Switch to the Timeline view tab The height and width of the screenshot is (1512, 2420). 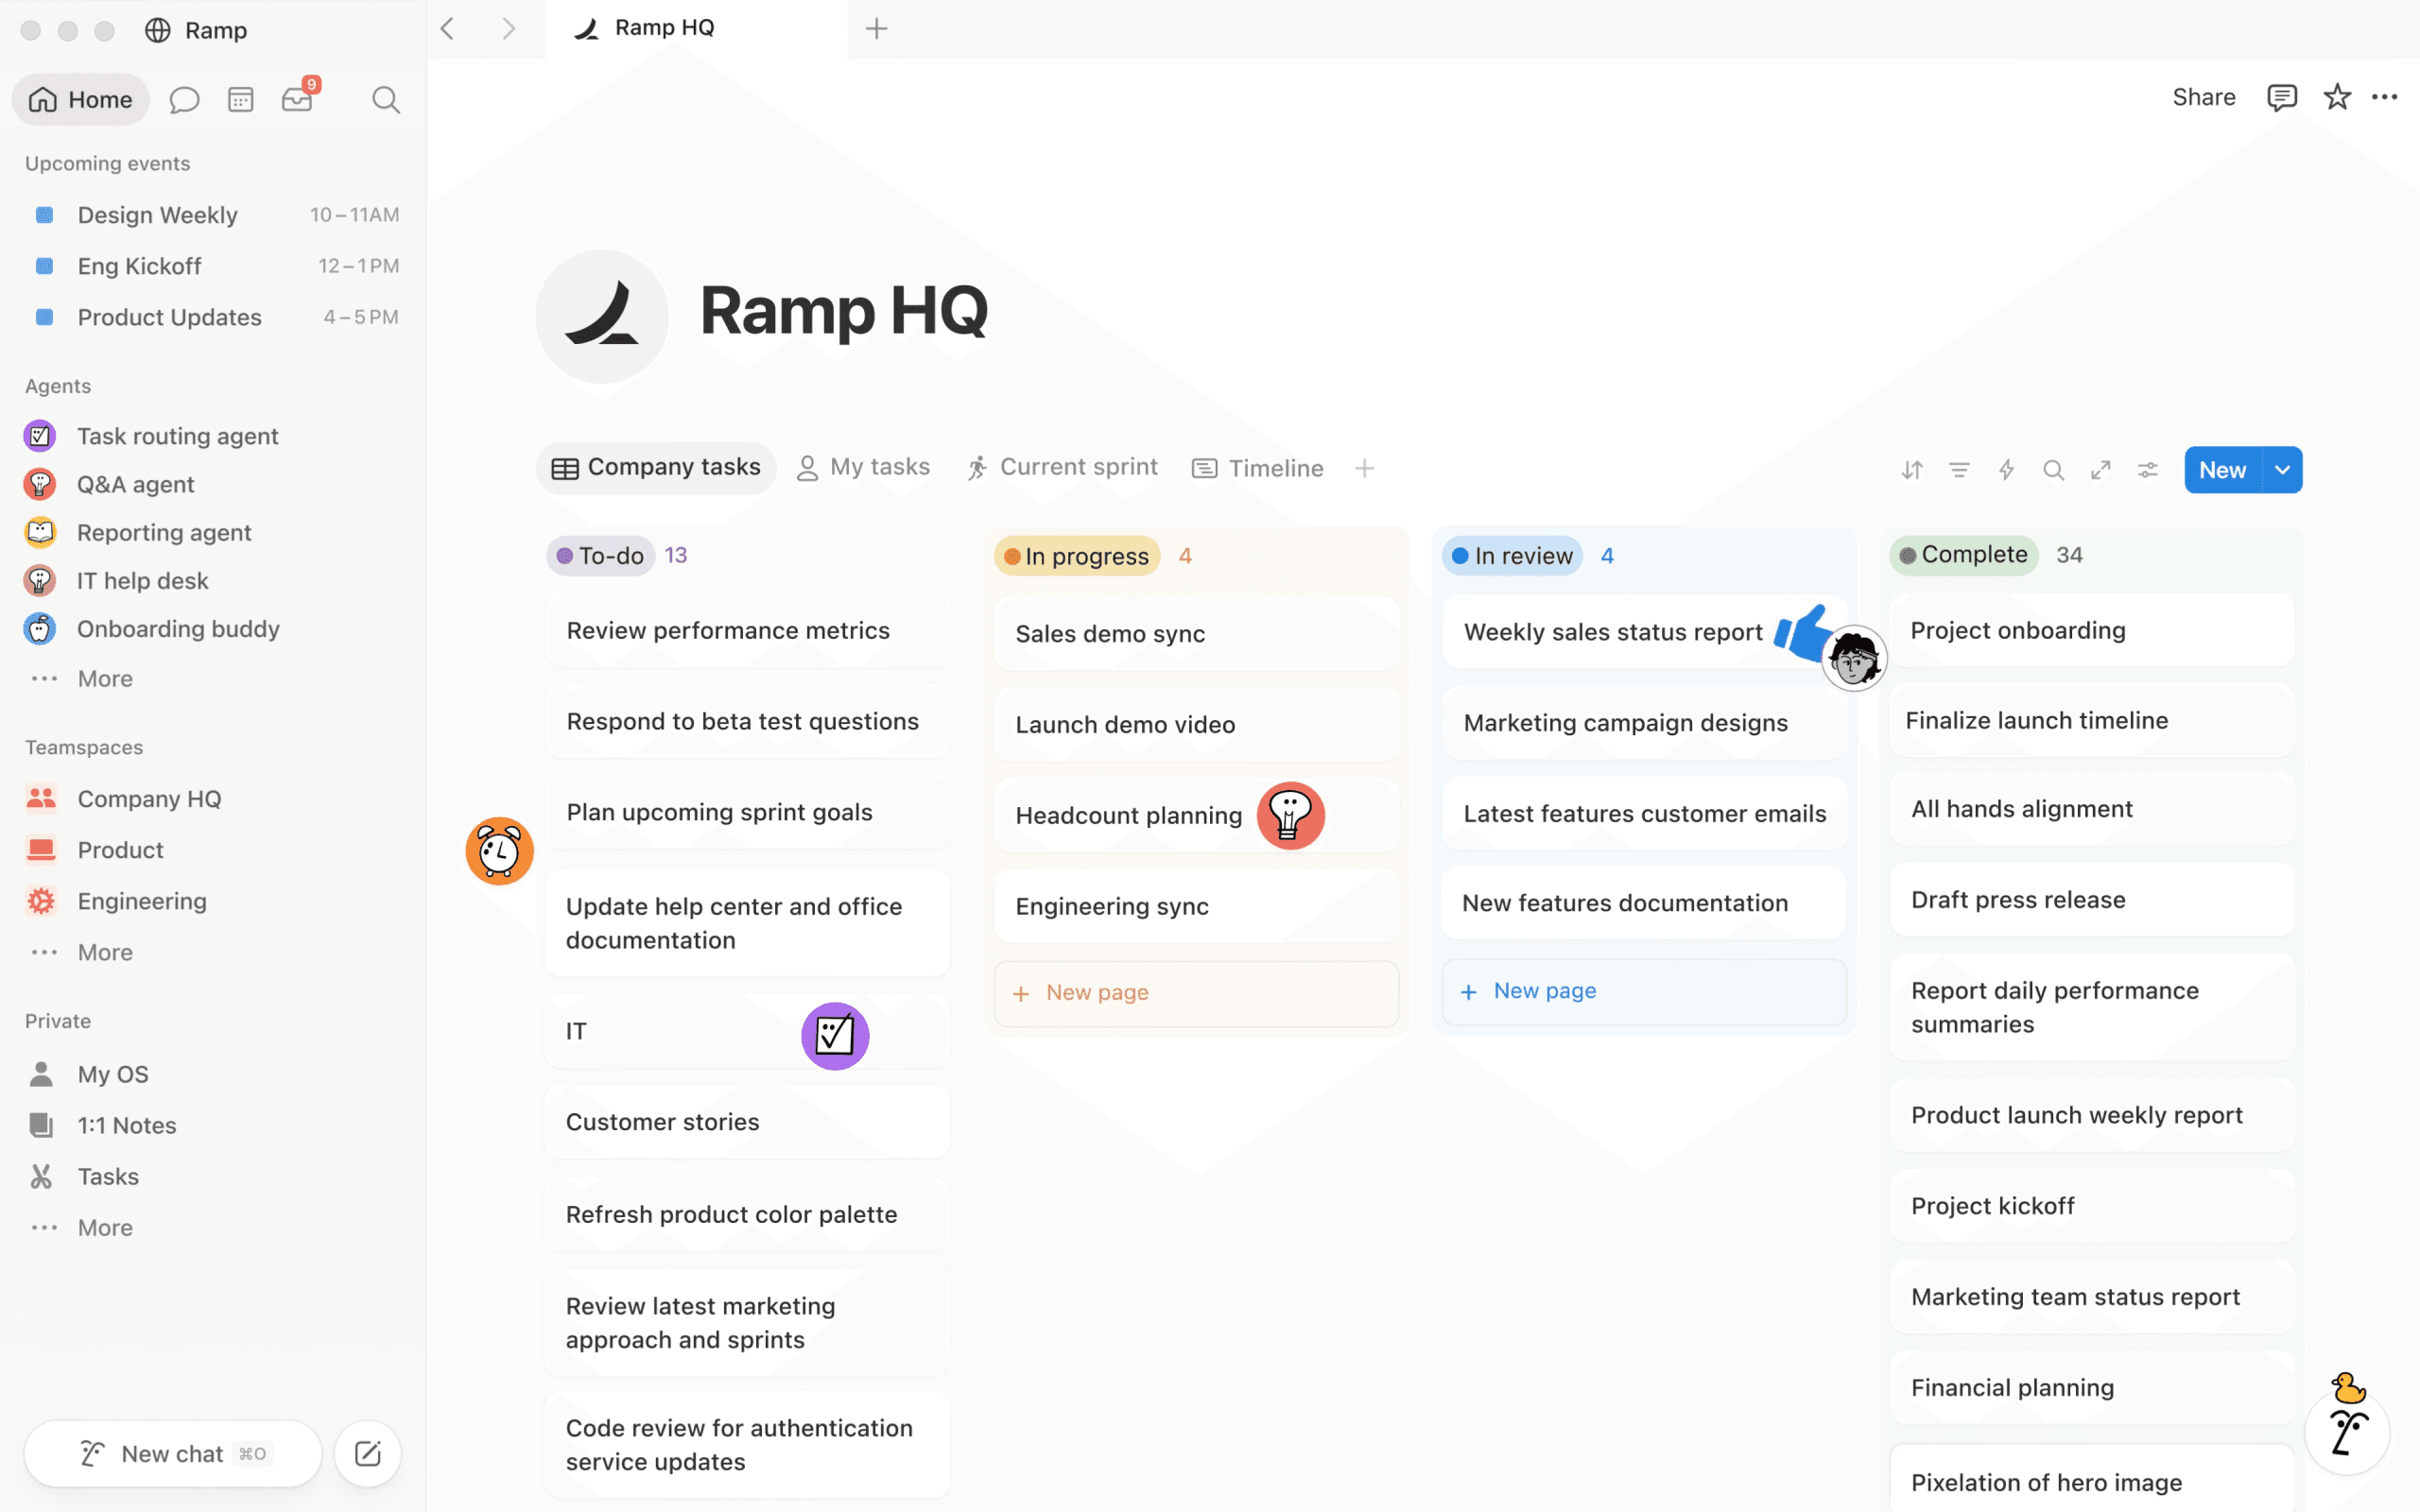[1258, 468]
